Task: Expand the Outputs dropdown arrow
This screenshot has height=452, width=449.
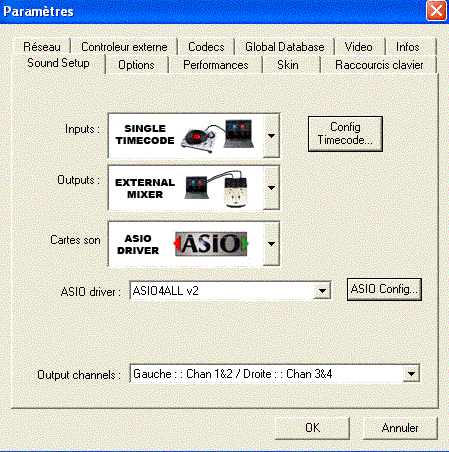Action: (271, 188)
